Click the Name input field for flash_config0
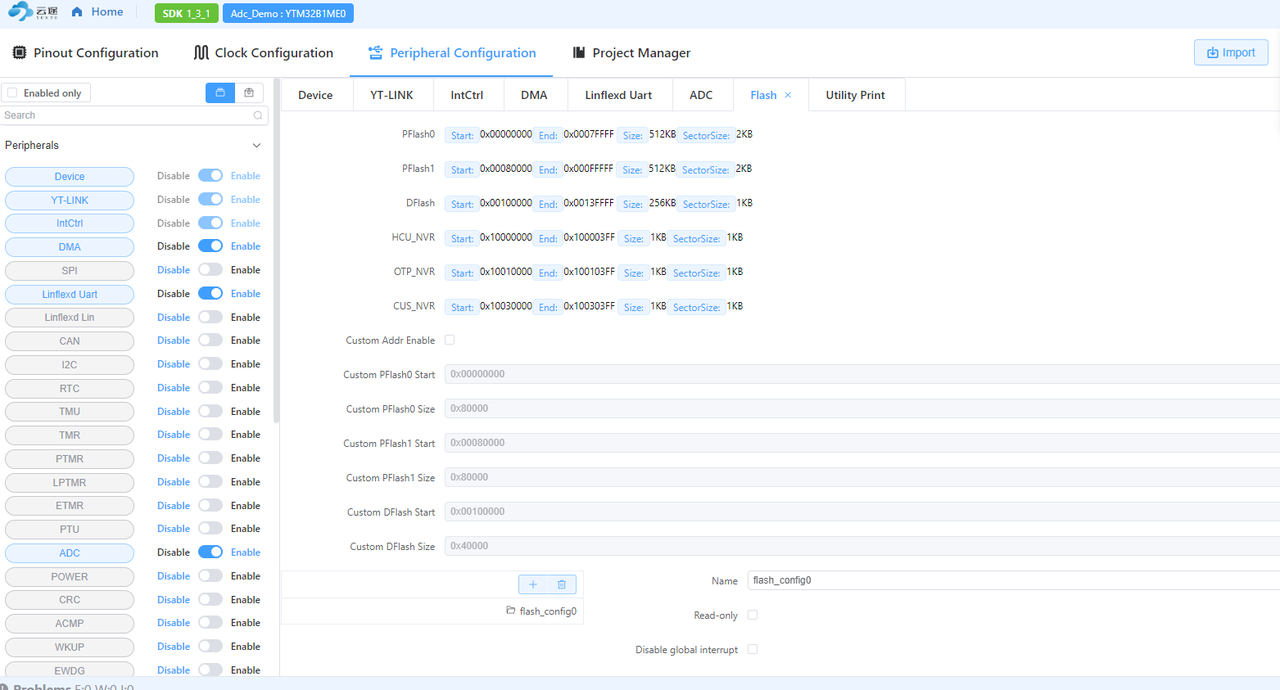 tap(1010, 580)
